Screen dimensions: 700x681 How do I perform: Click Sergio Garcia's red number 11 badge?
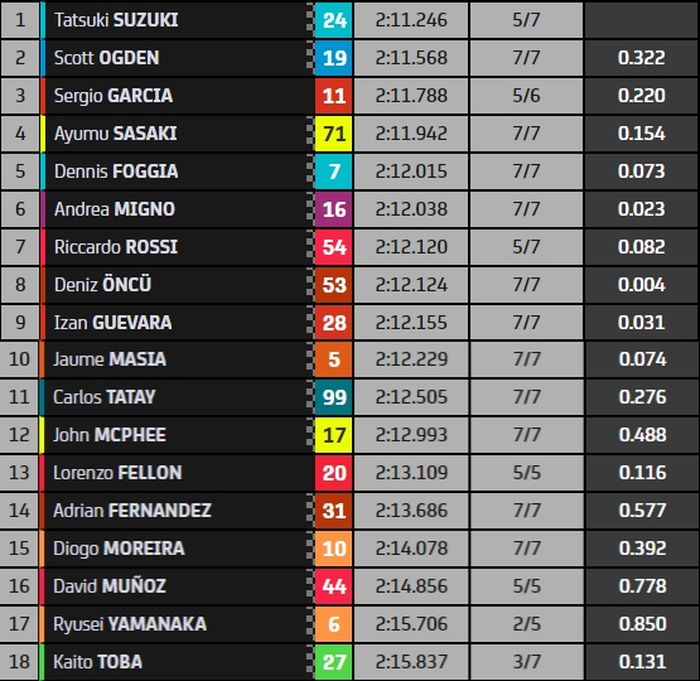click(334, 96)
